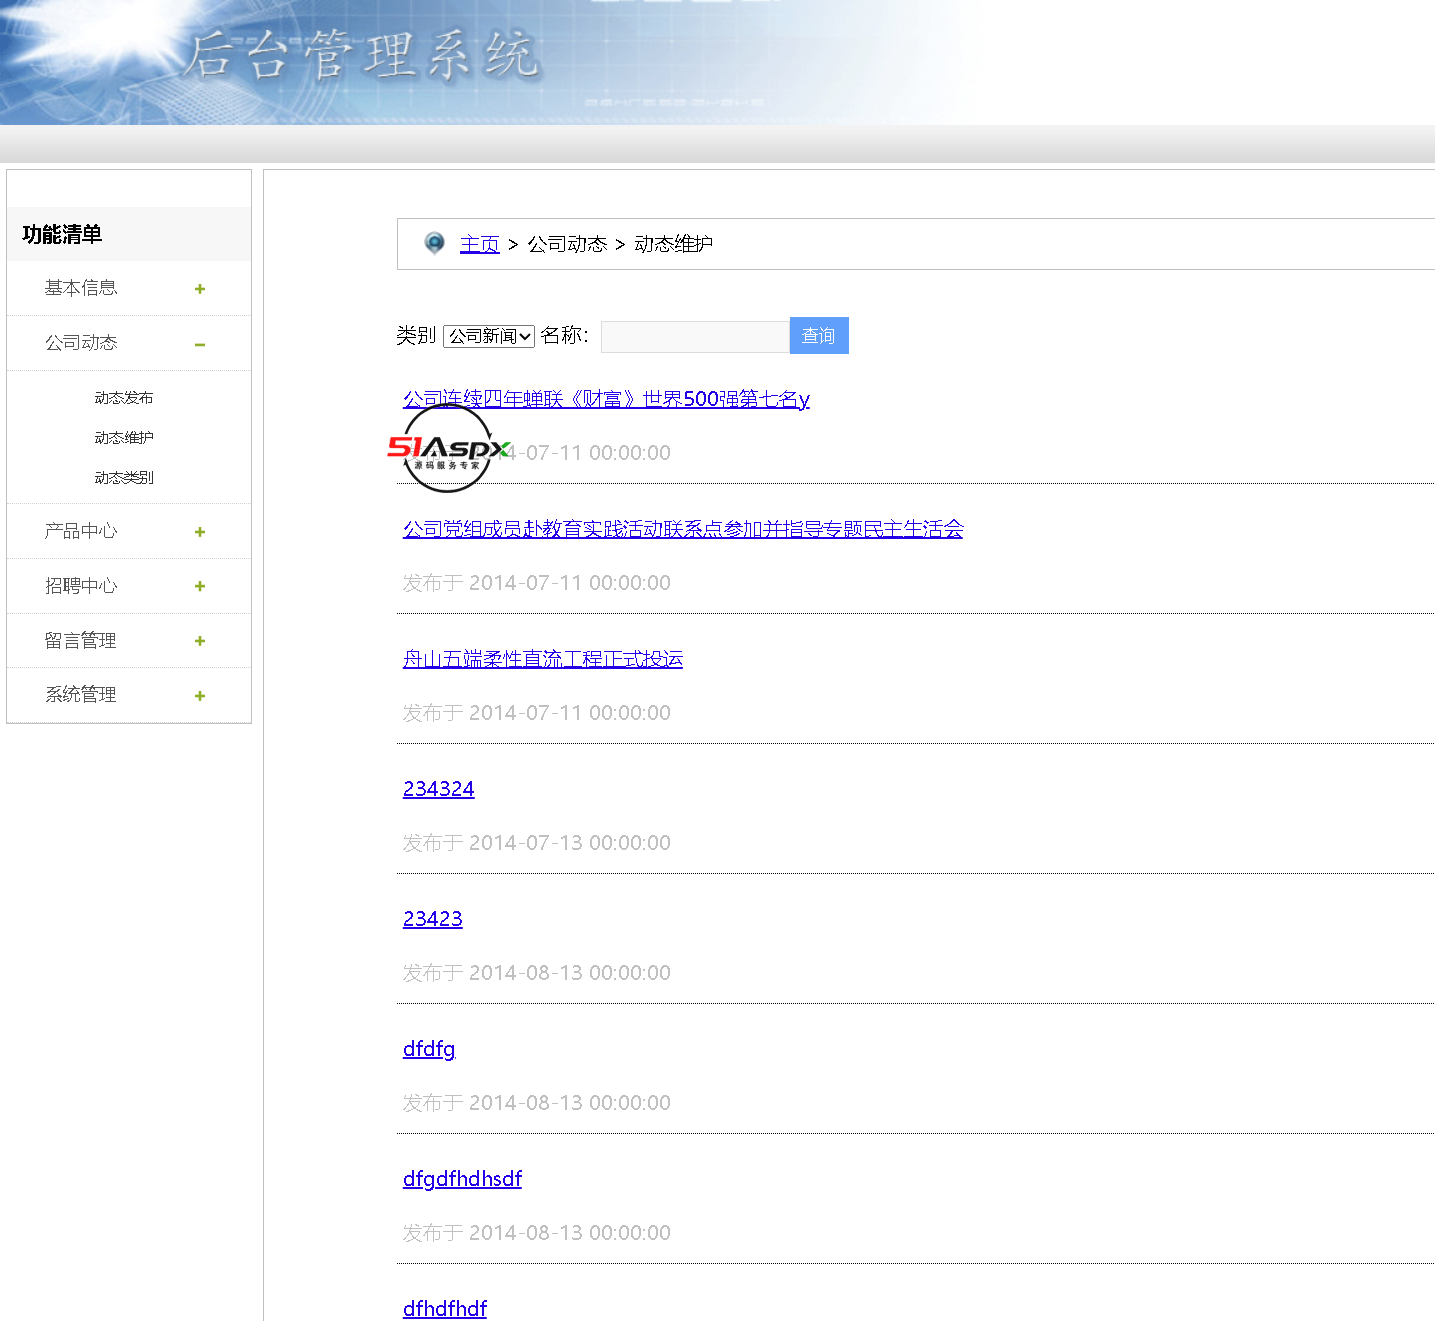
Task: Expand the 系统管理 plus icon
Action: click(x=200, y=696)
